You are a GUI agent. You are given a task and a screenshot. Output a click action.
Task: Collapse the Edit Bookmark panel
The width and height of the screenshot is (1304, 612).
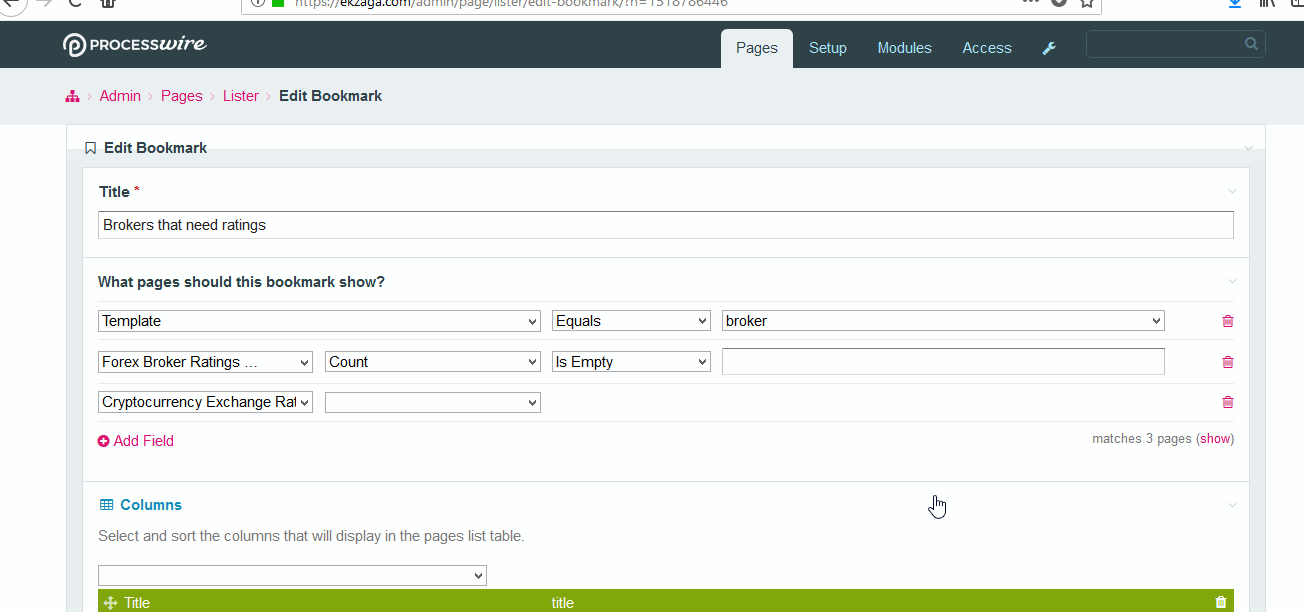[1248, 148]
